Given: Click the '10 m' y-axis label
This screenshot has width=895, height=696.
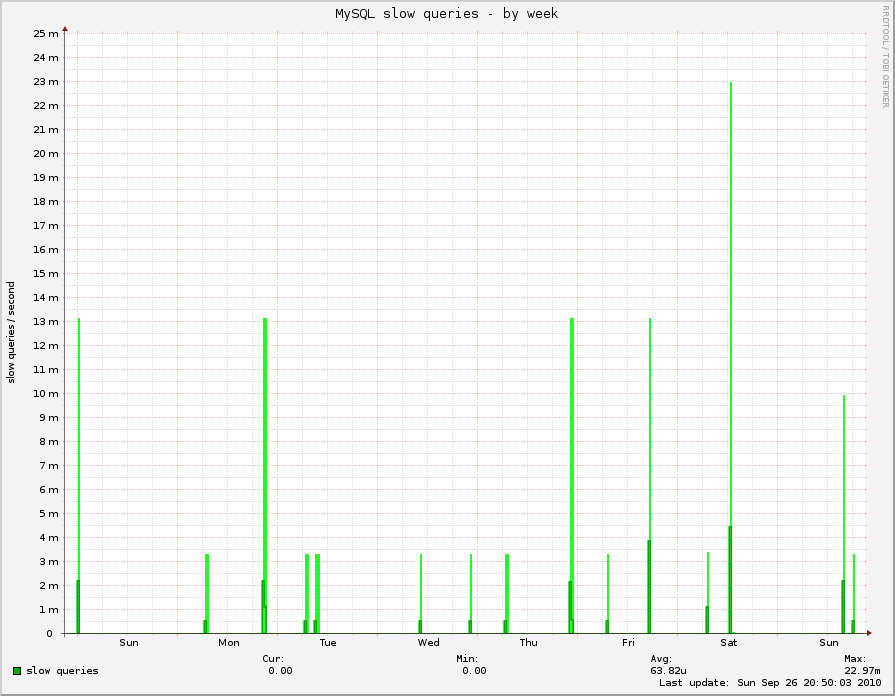Looking at the screenshot, I should (x=46, y=393).
